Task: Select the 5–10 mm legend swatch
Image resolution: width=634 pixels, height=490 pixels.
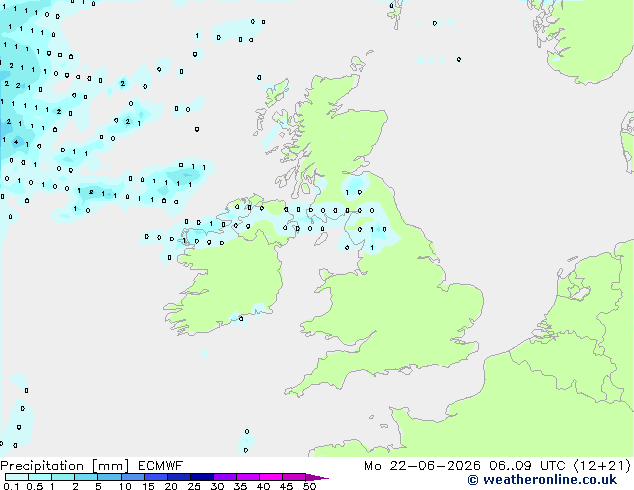Action: pos(109,477)
